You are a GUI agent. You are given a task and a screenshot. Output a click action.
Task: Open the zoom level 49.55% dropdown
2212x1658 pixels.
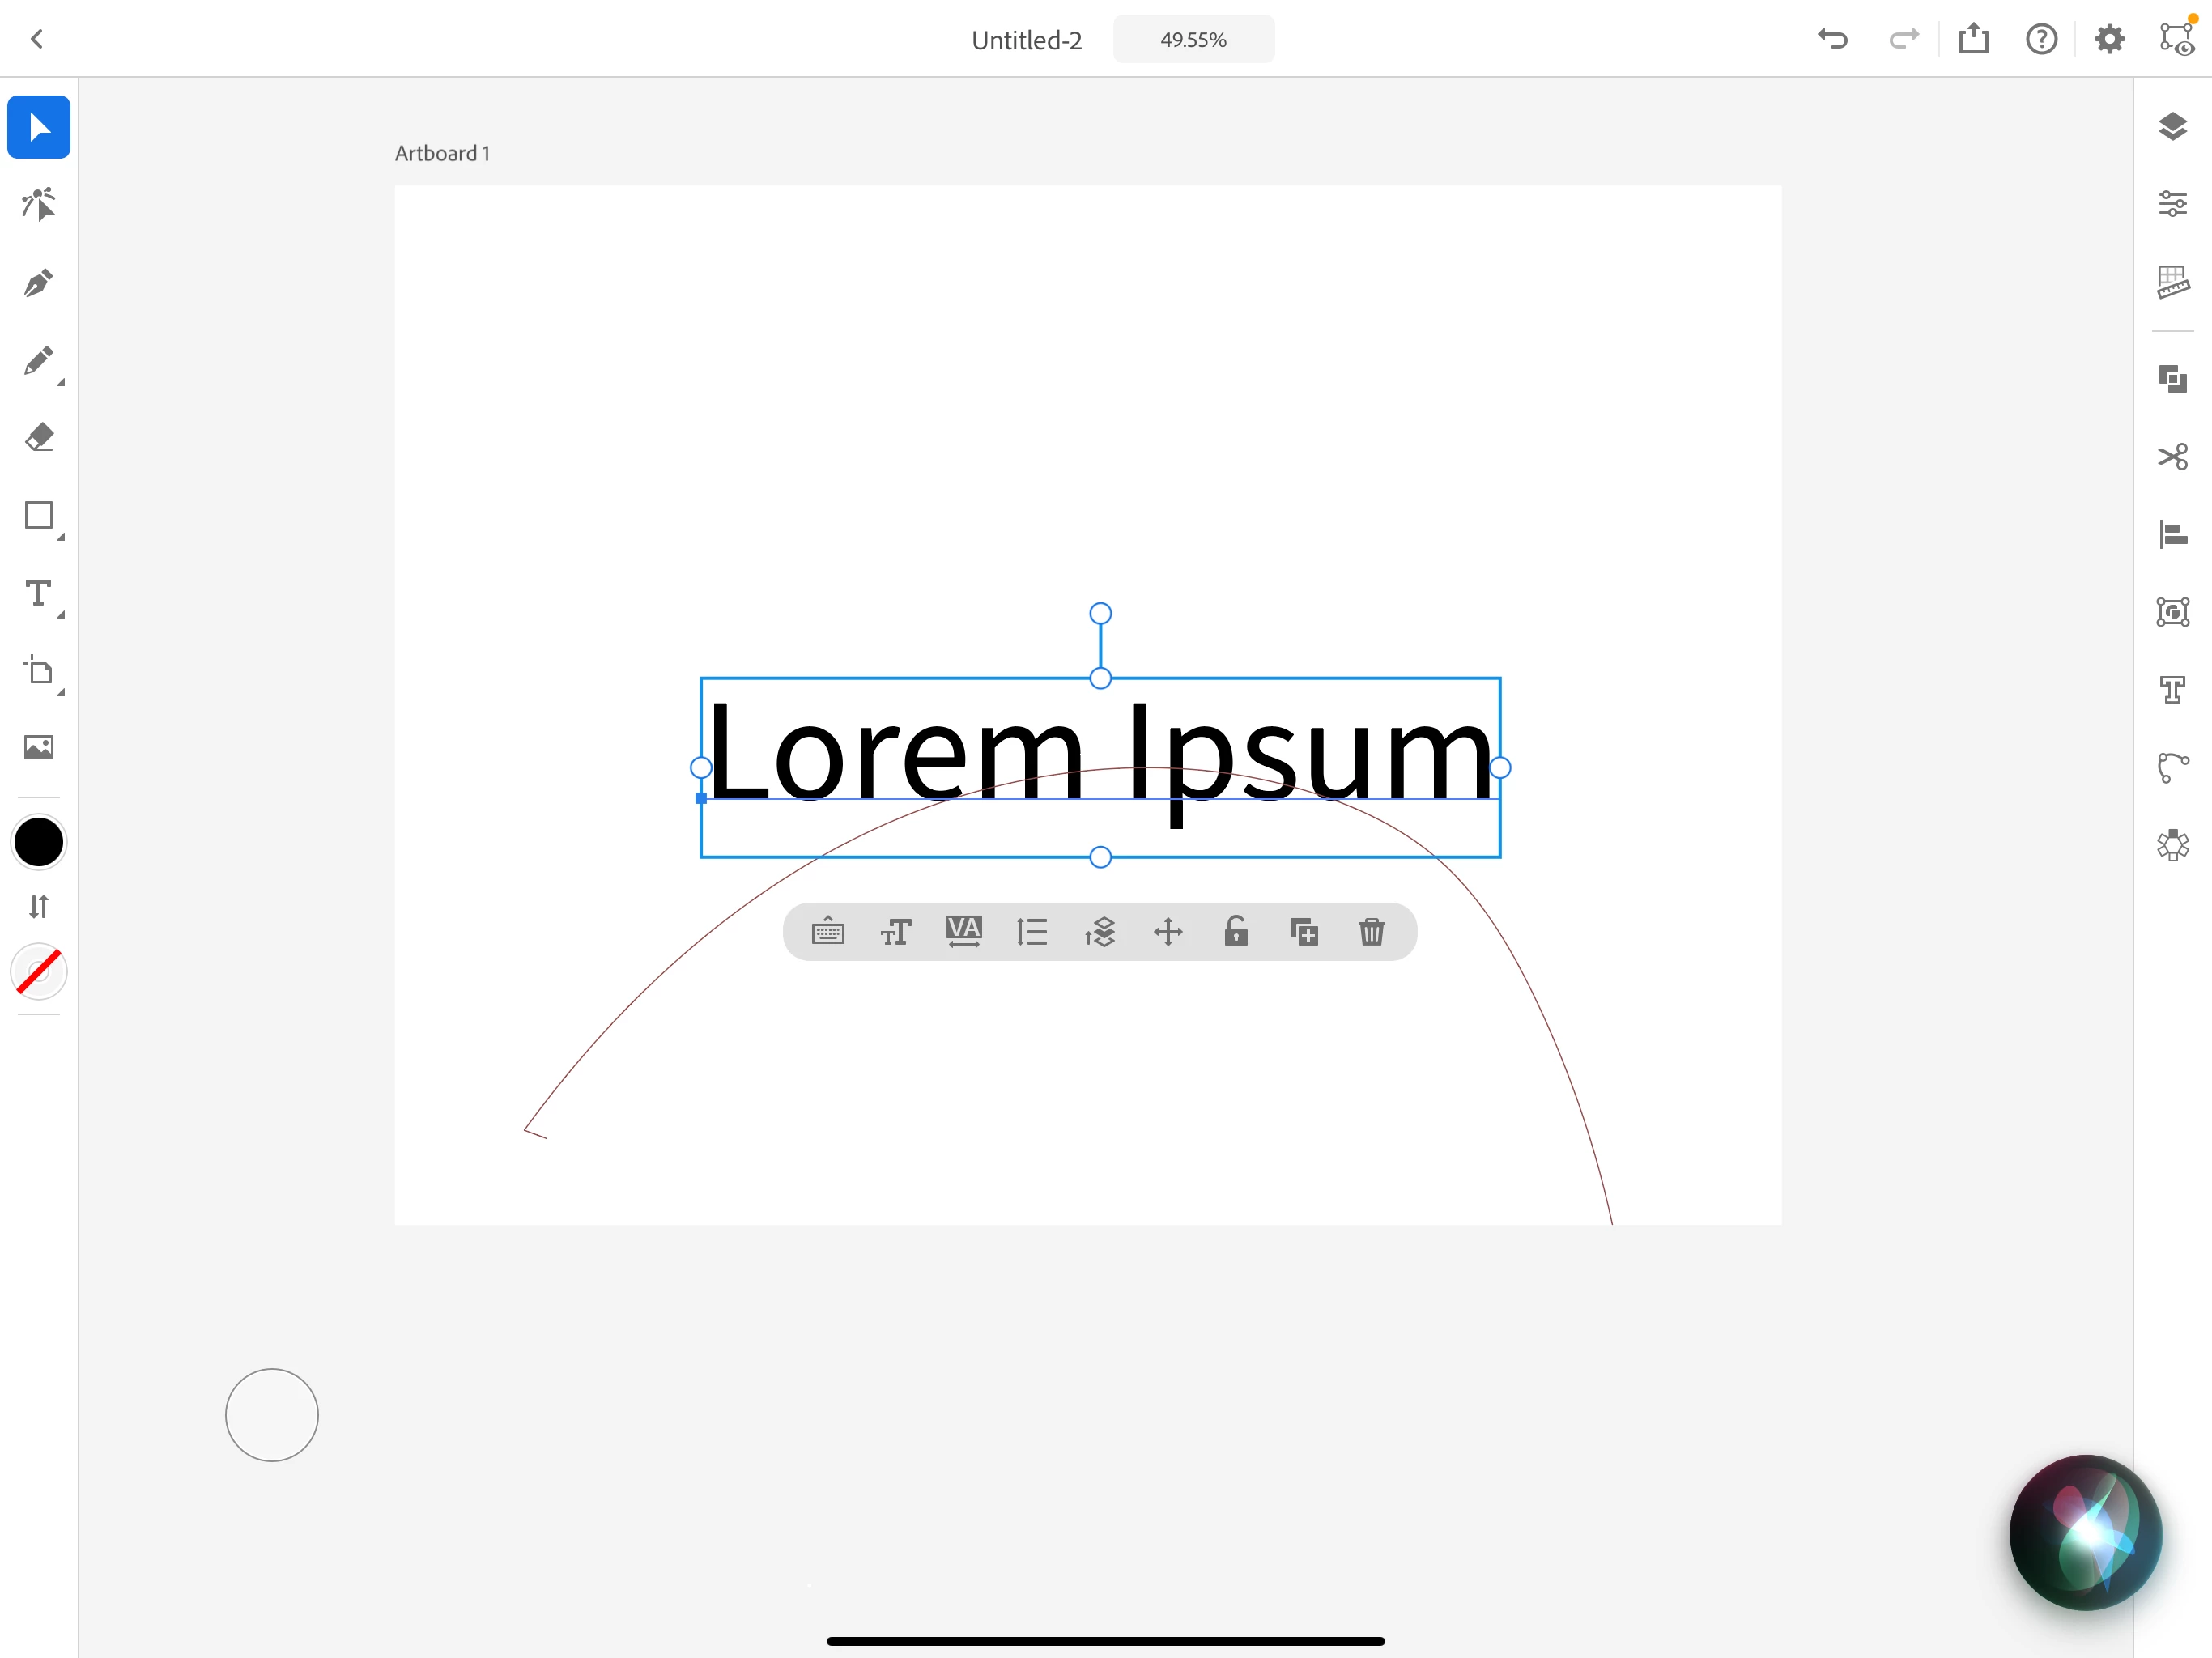pos(1193,40)
